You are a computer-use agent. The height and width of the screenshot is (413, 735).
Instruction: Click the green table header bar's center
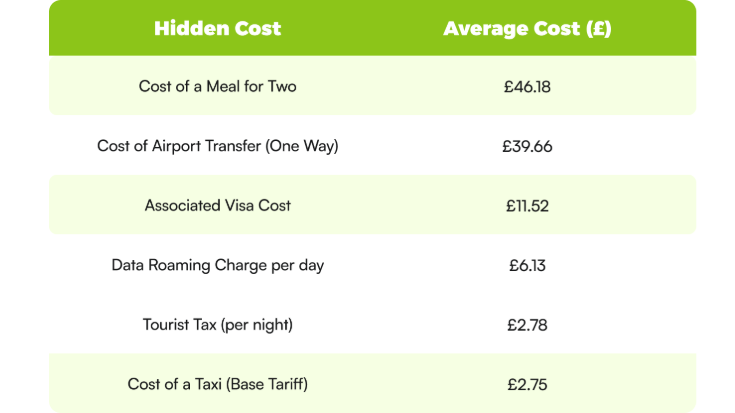(372, 28)
